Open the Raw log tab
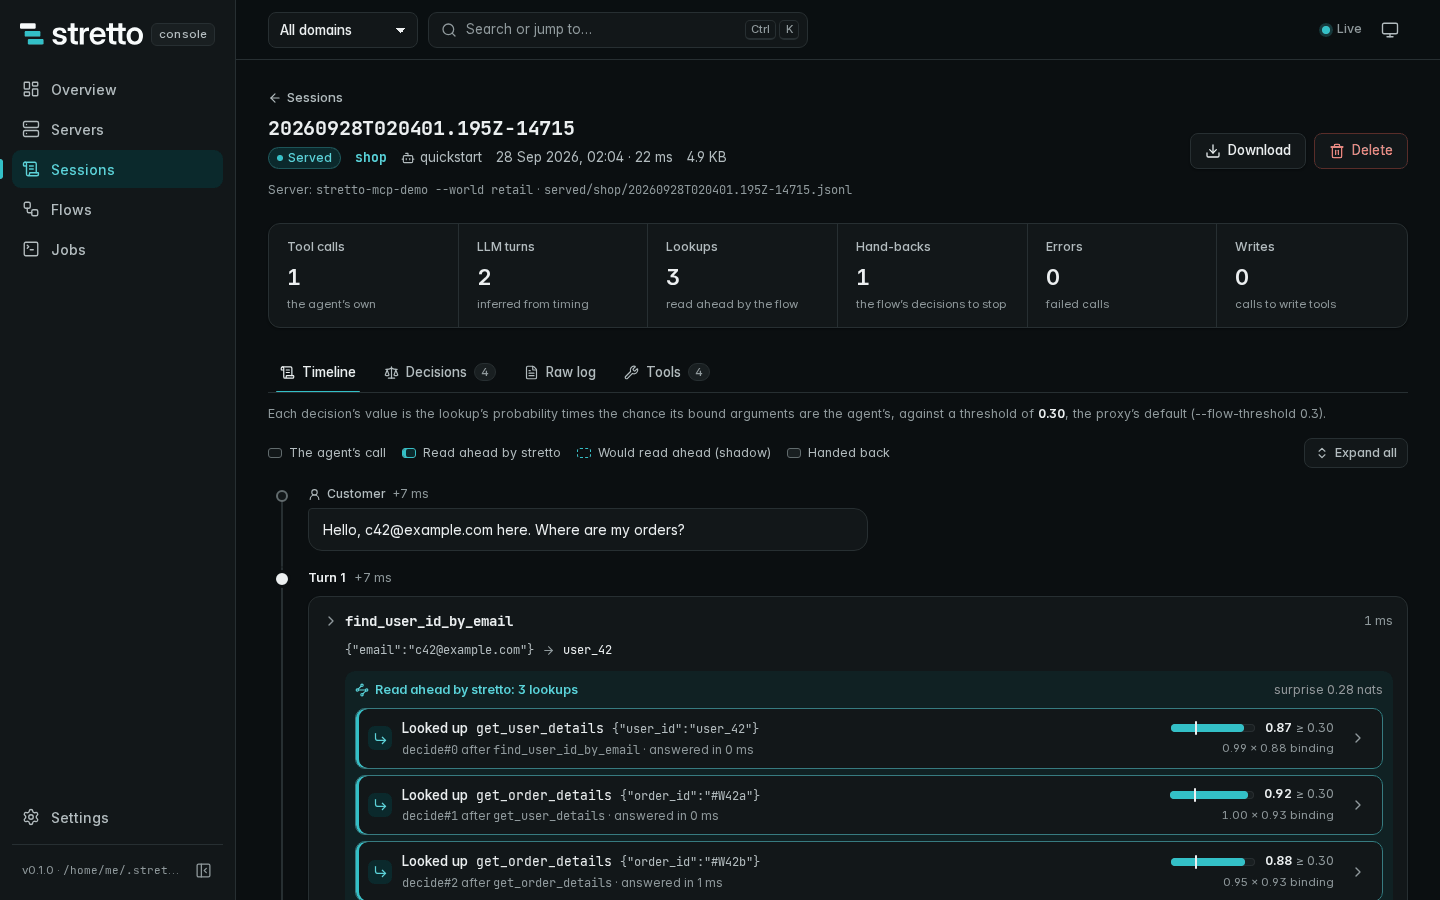Viewport: 1440px width, 900px height. (560, 372)
